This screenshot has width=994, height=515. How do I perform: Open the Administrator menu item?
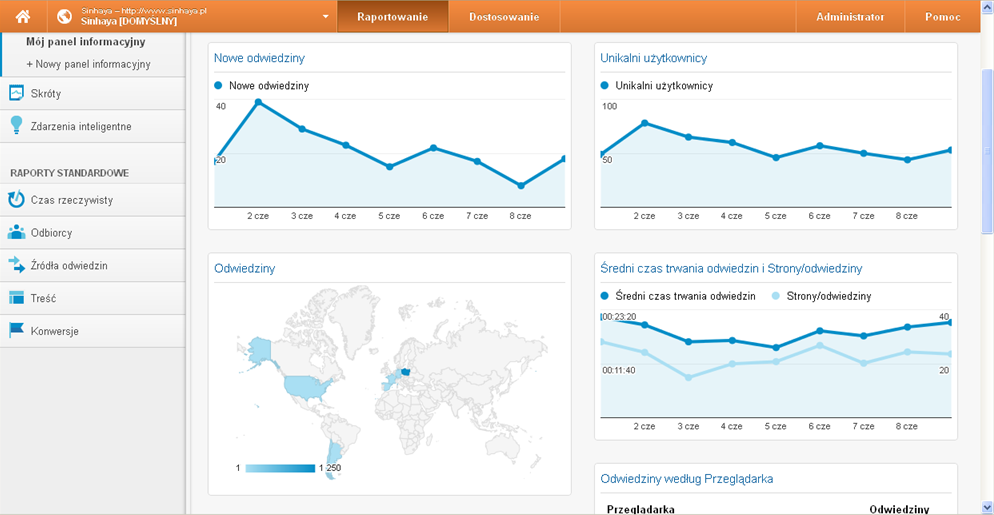pyautogui.click(x=850, y=17)
